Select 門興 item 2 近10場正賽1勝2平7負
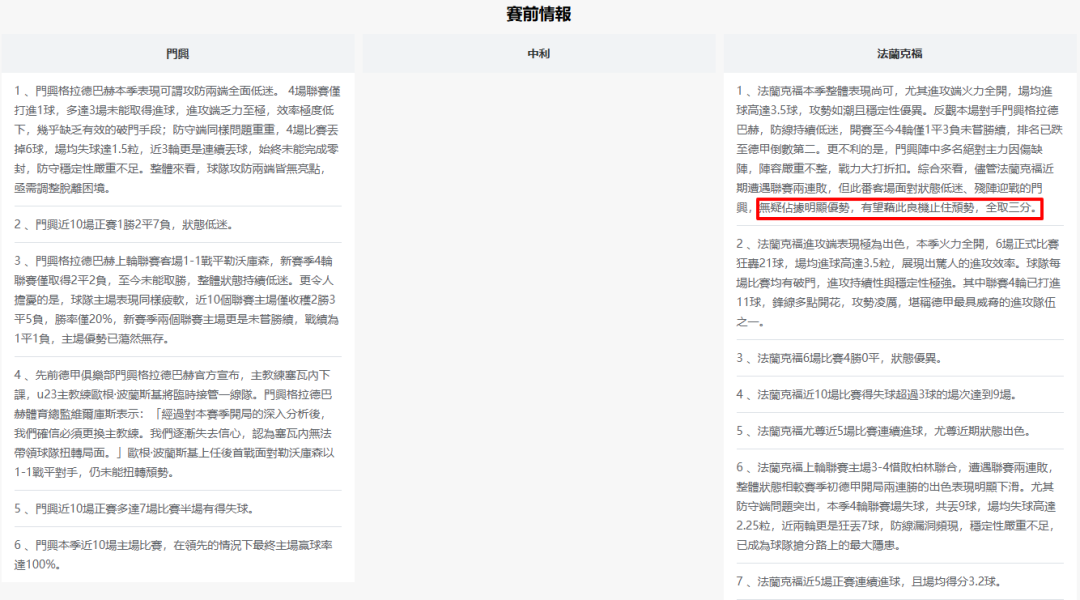The width and height of the screenshot is (1080, 600). tap(134, 224)
